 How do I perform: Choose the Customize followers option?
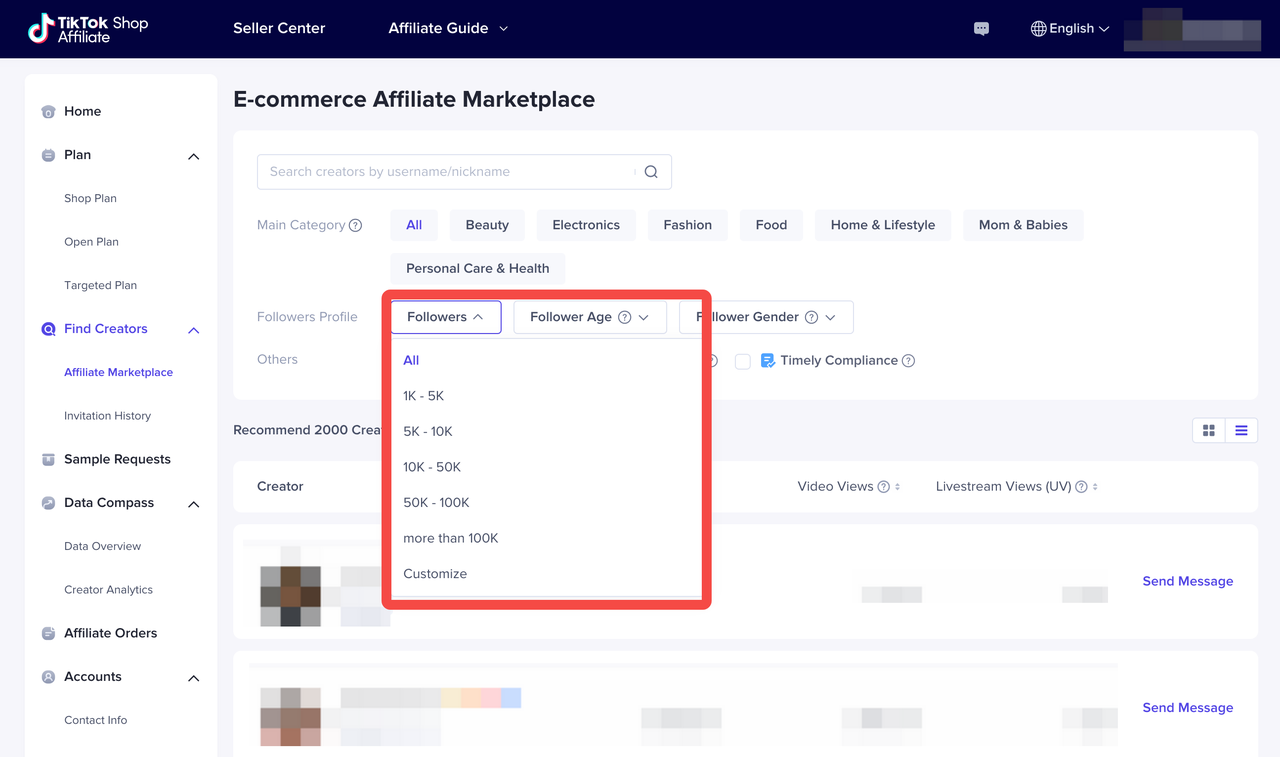[435, 574]
